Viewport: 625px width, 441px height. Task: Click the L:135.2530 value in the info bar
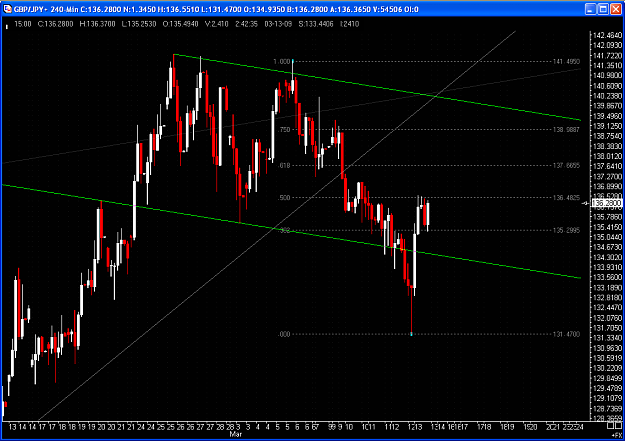click(139, 24)
